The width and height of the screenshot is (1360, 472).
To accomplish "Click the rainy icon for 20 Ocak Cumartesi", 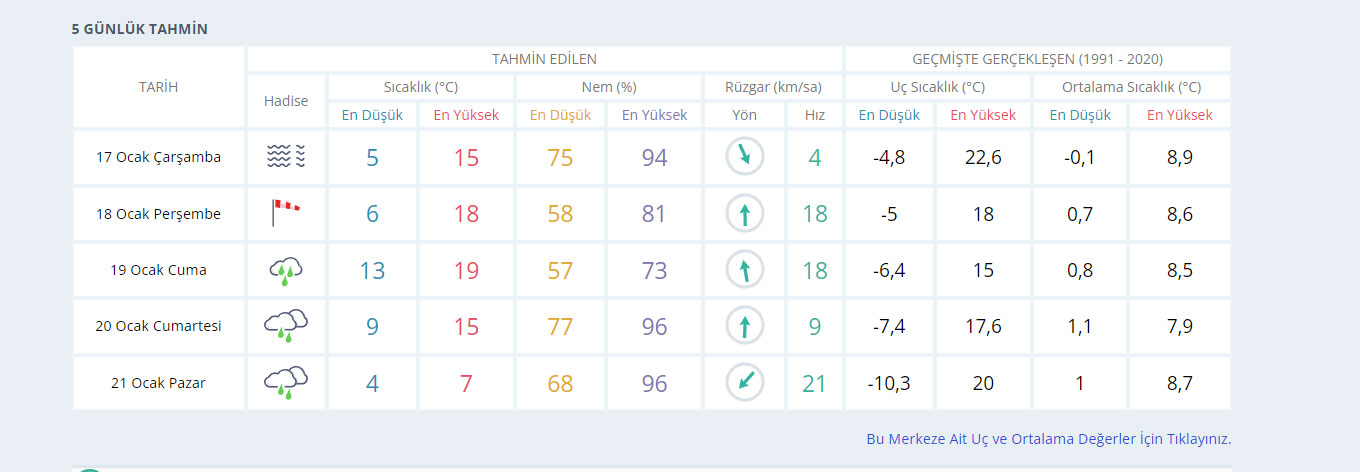I will tap(286, 326).
